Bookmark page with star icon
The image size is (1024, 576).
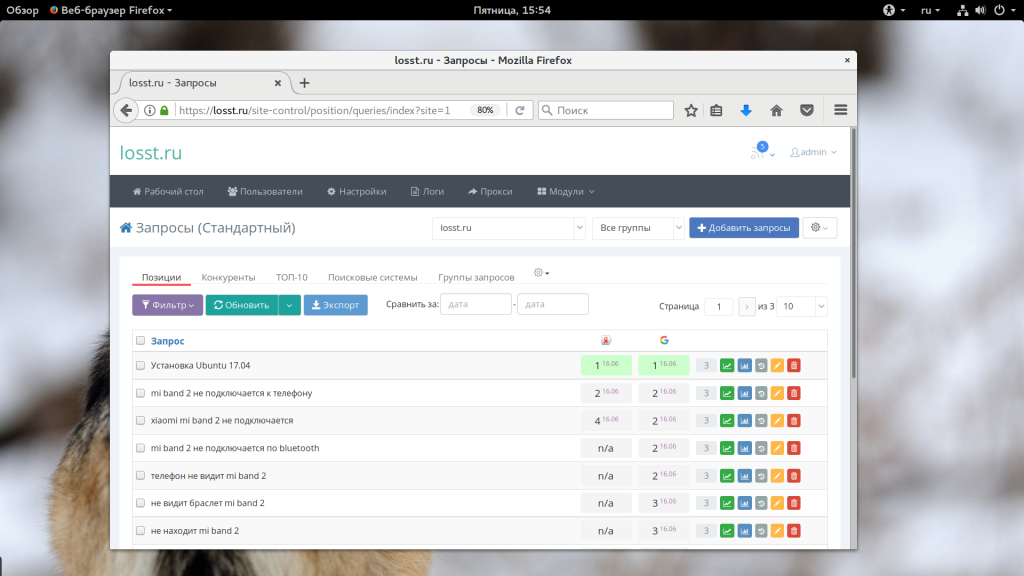pyautogui.click(x=691, y=111)
